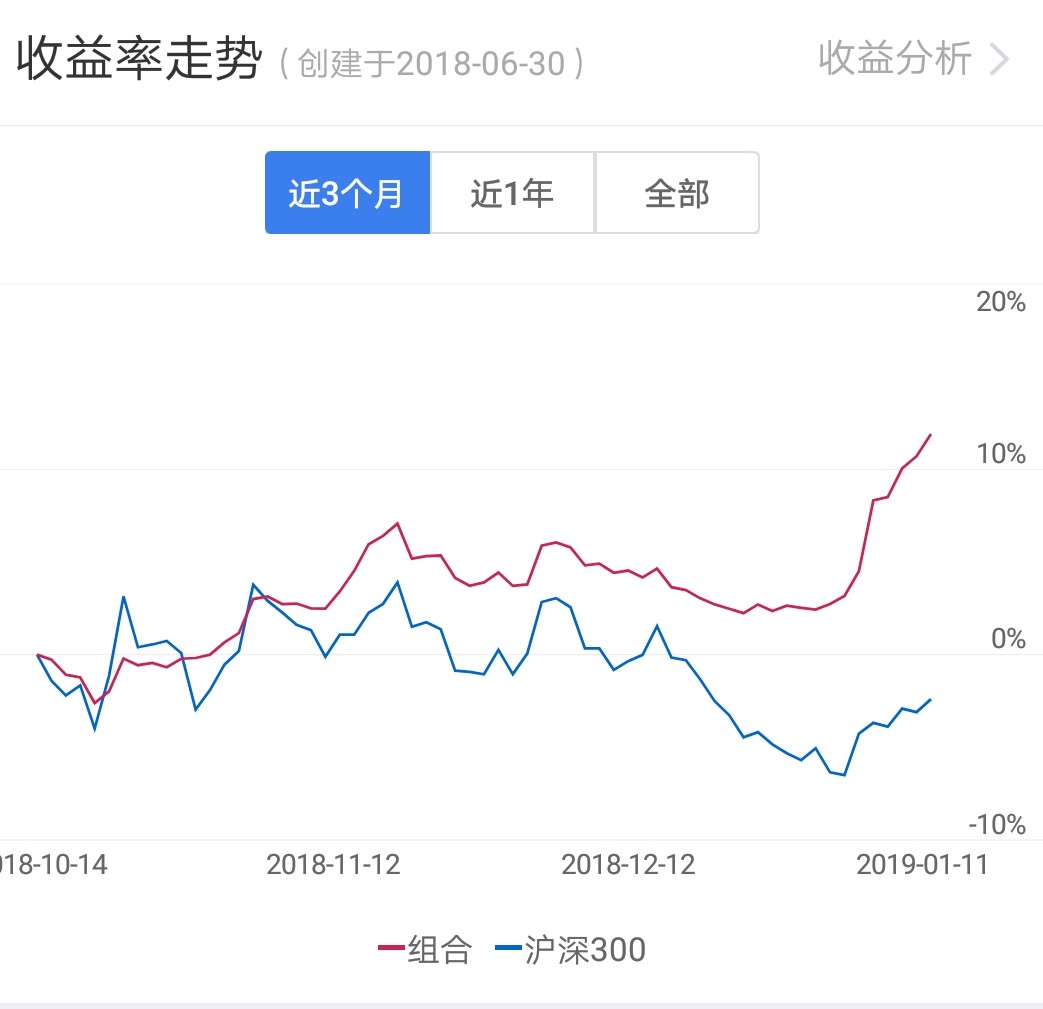Select the 2018-11-12 date on the x-axis
The height and width of the screenshot is (1009, 1043).
click(x=333, y=864)
